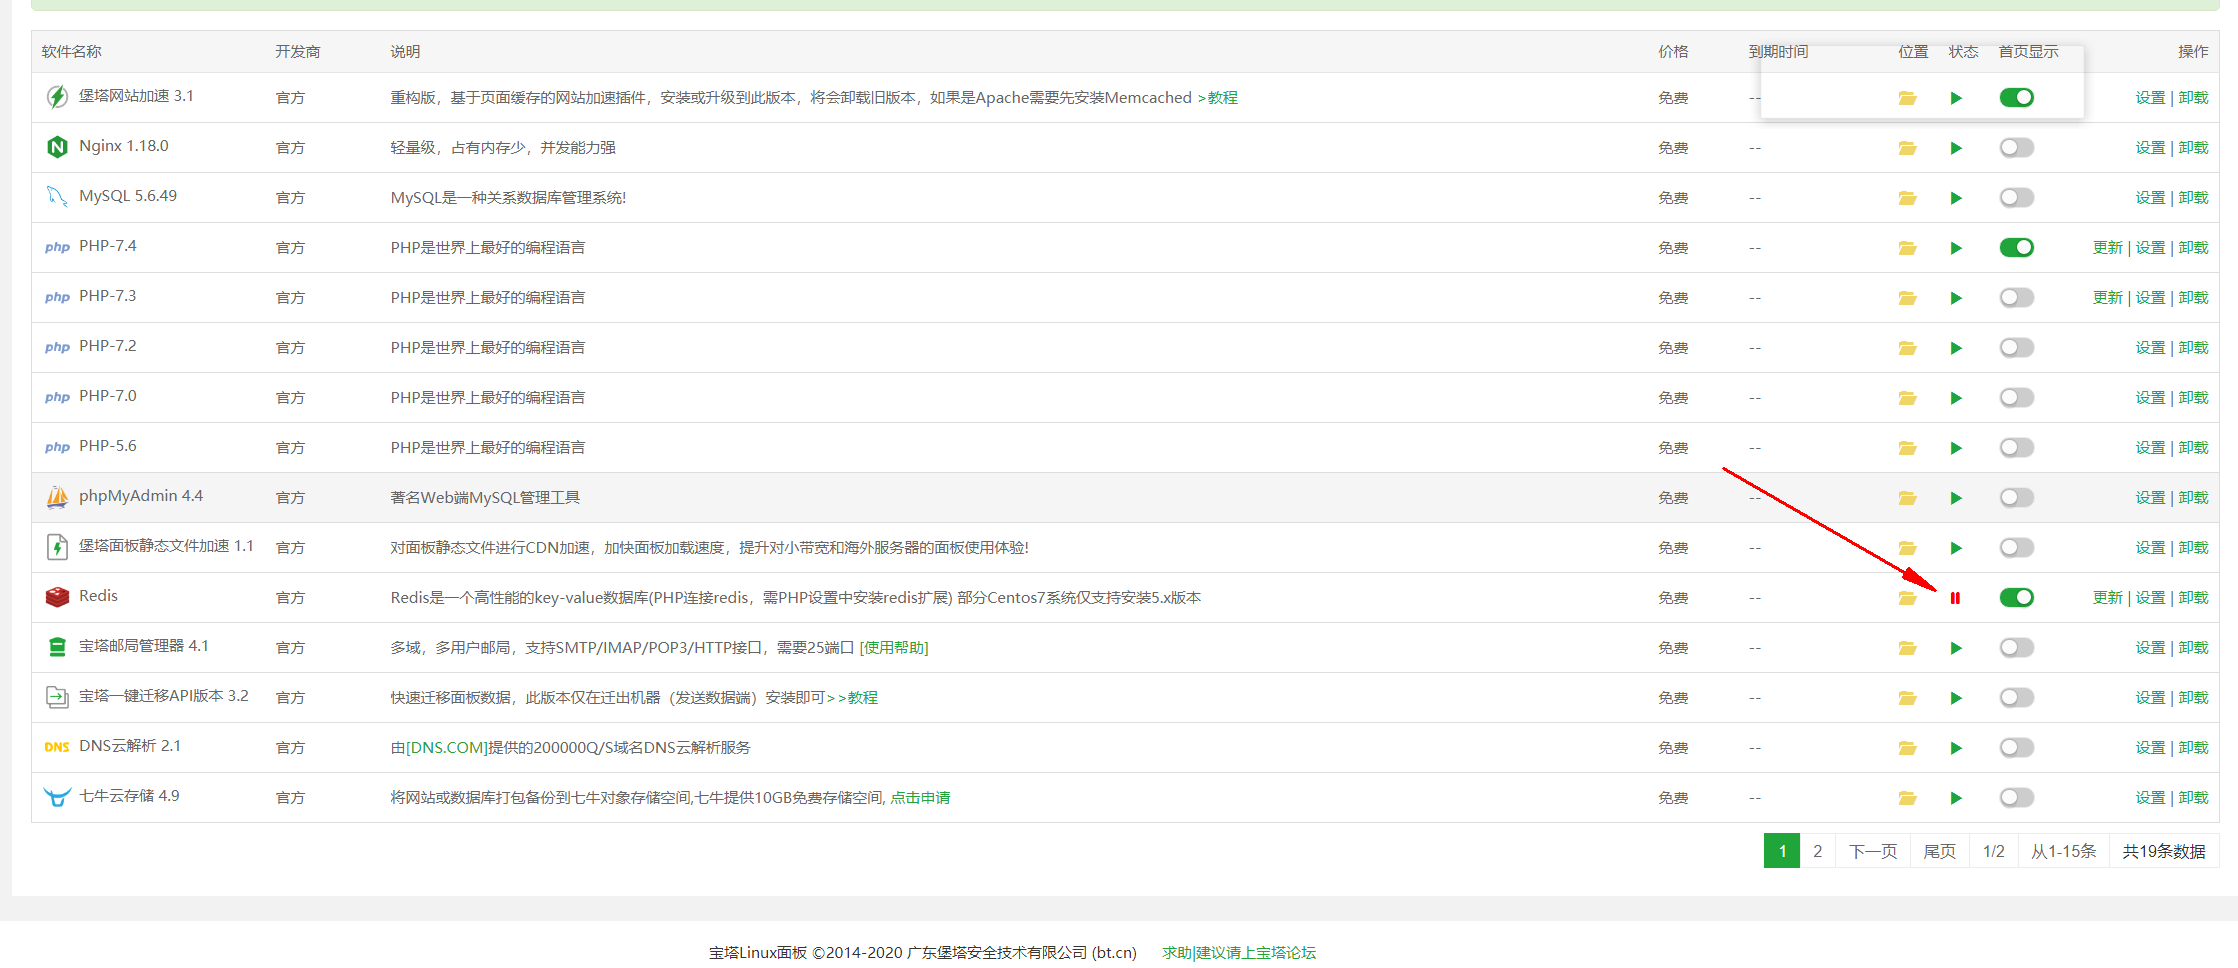The image size is (2238, 968).
Task: Open folder icon in 七牛云存储 4.9 row
Action: pyautogui.click(x=1907, y=798)
